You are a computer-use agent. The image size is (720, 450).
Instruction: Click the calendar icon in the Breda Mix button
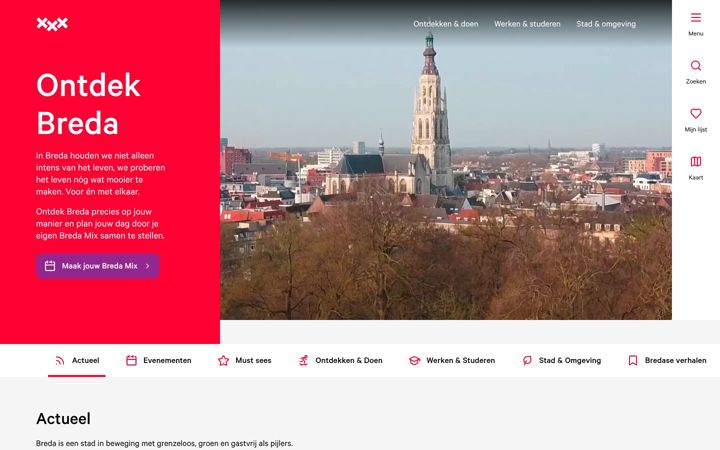(x=50, y=266)
